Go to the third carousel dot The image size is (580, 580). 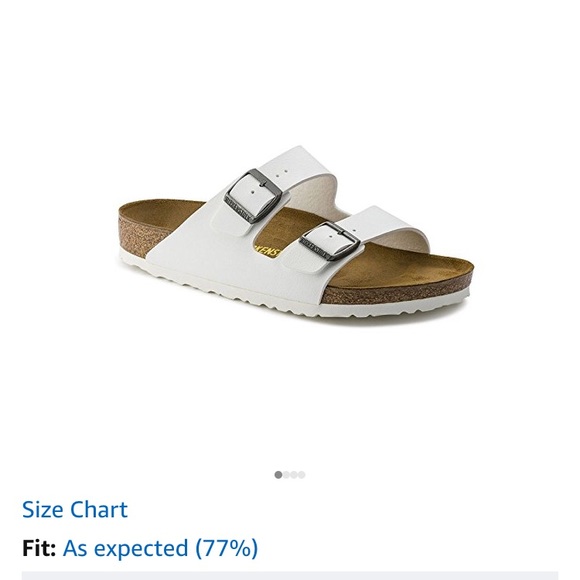pos(294,475)
